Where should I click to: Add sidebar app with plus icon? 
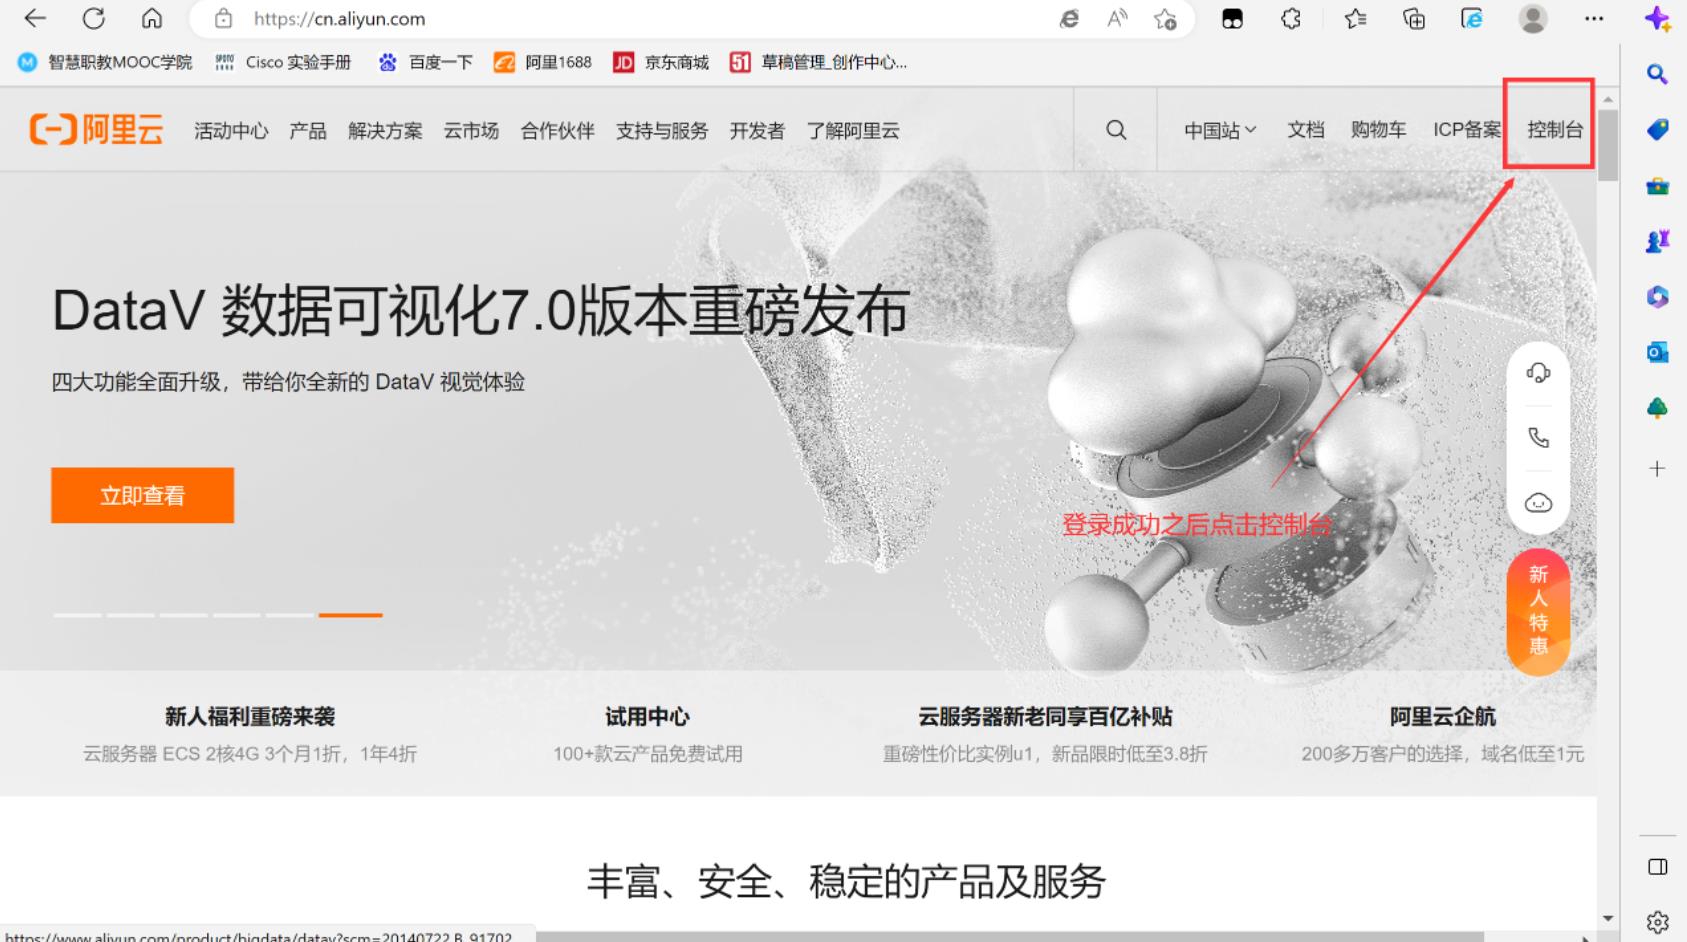[x=1657, y=468]
